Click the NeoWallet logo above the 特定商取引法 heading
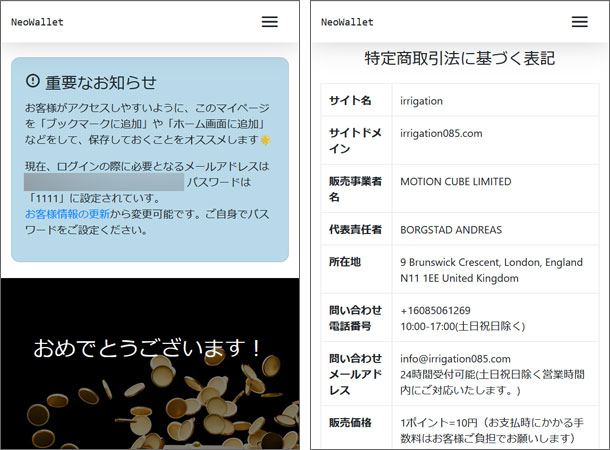610x450 pixels. 347,22
